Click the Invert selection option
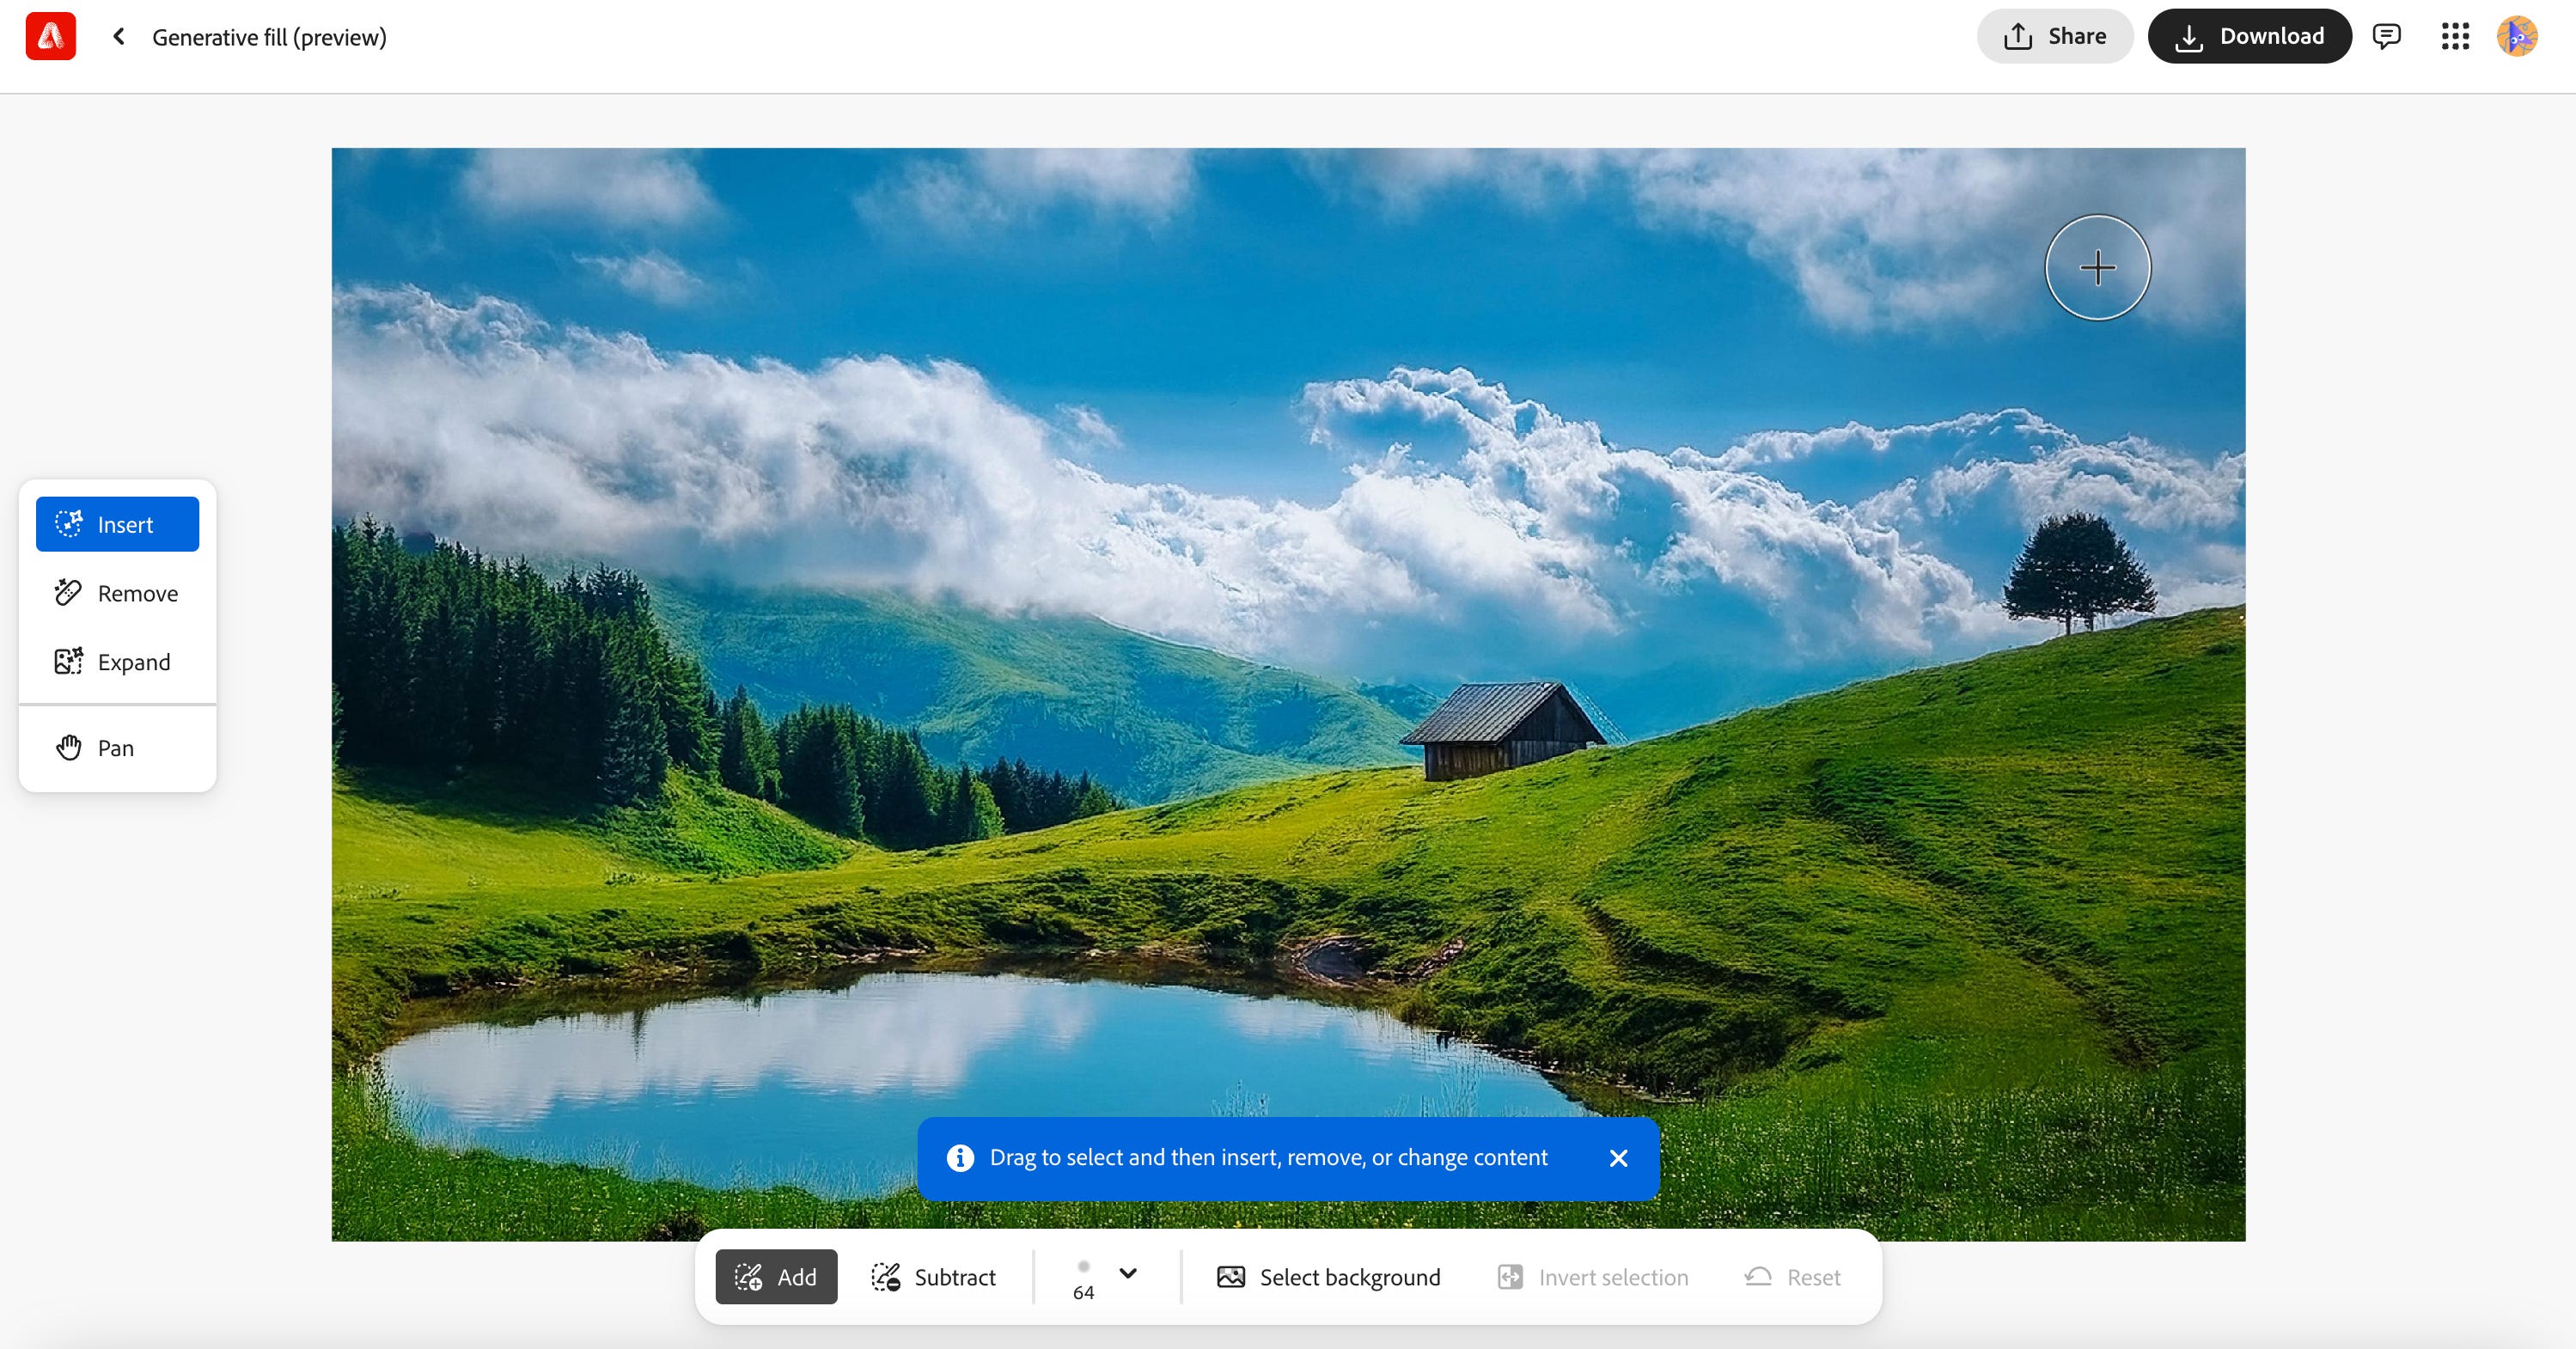 1593,1277
